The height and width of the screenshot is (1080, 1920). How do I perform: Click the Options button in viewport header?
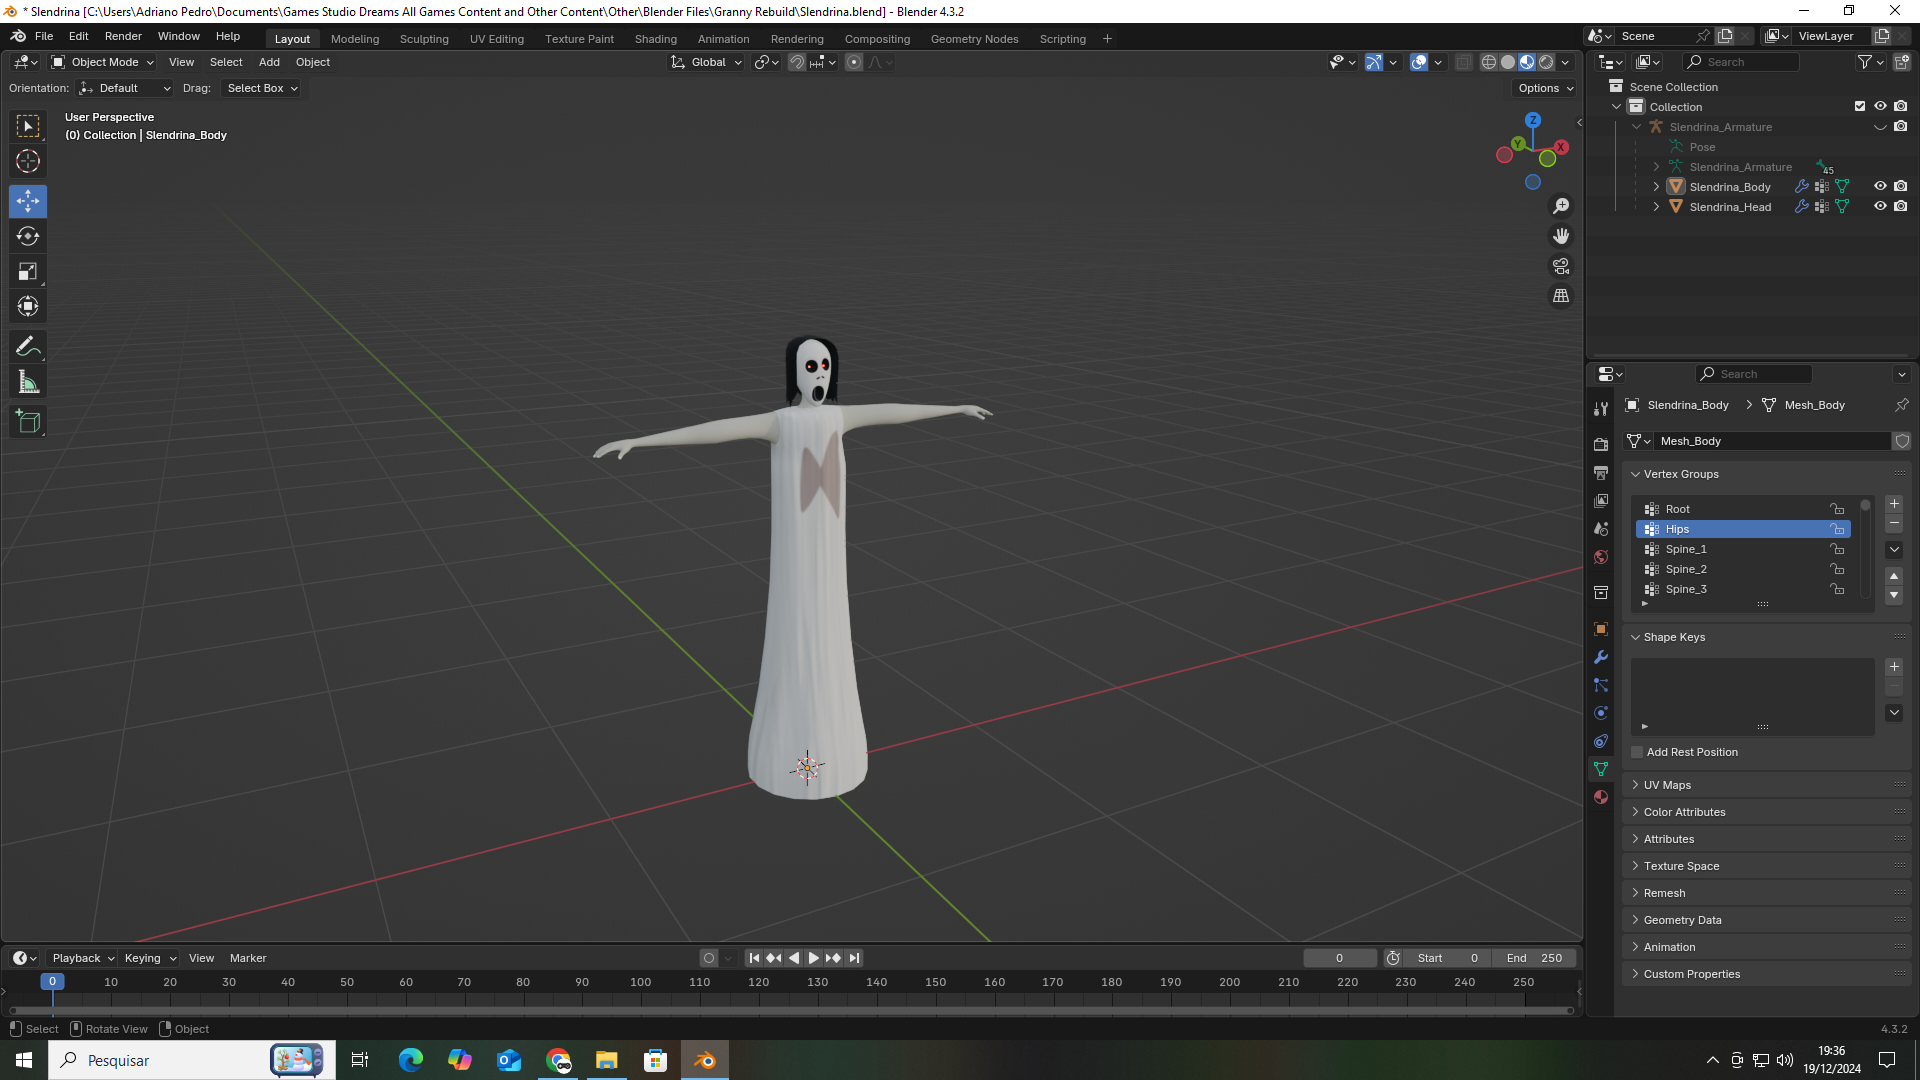[1543, 88]
